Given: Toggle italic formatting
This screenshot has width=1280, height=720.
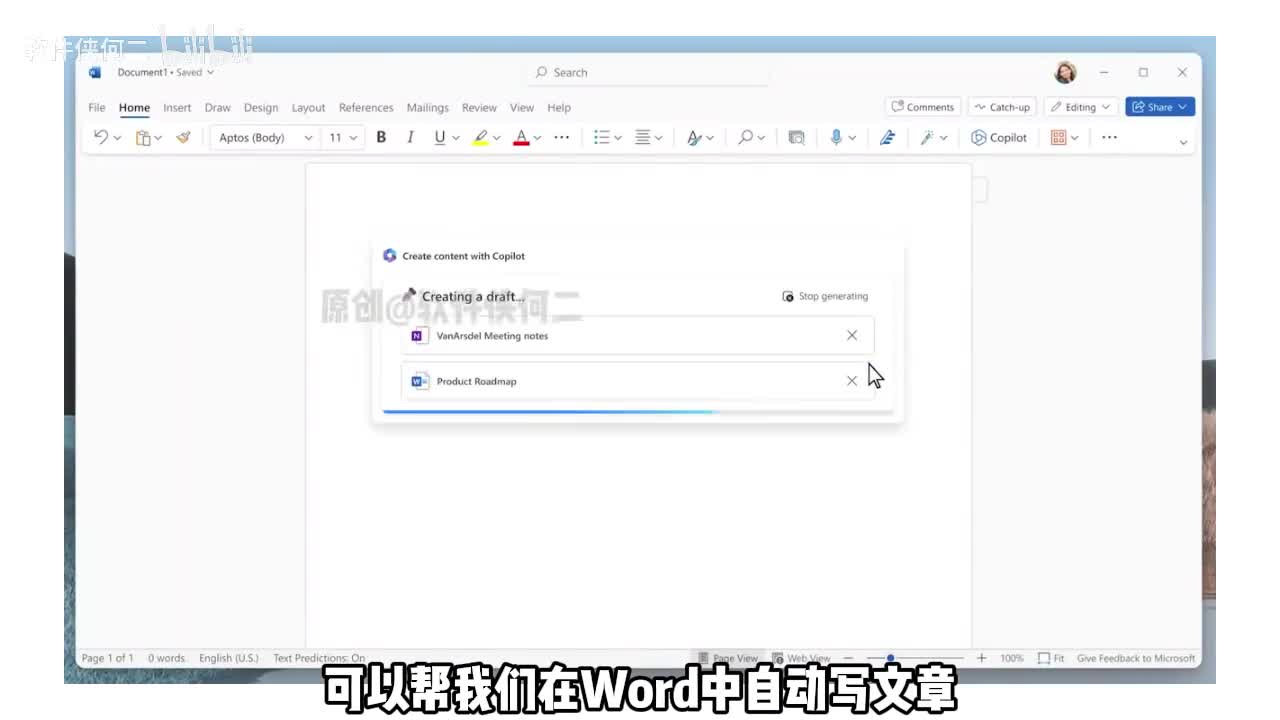Looking at the screenshot, I should (x=410, y=138).
